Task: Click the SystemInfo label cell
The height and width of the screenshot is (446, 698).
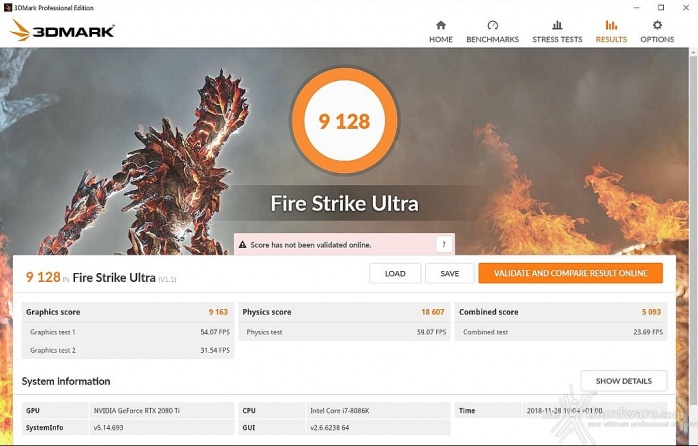Action: pos(55,427)
